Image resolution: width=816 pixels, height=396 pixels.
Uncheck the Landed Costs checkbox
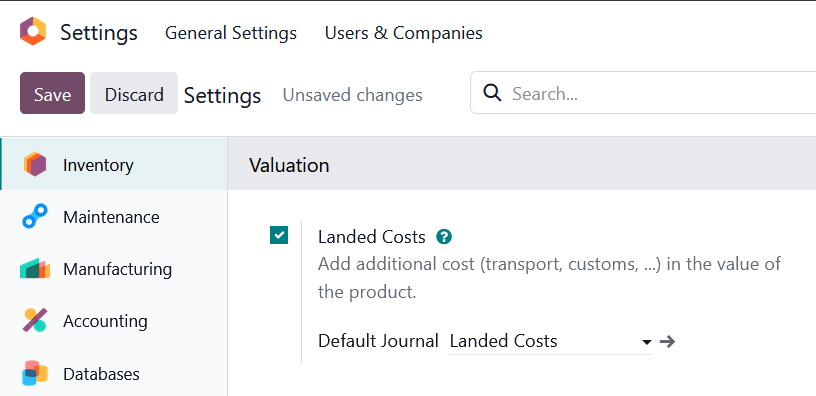tap(279, 235)
